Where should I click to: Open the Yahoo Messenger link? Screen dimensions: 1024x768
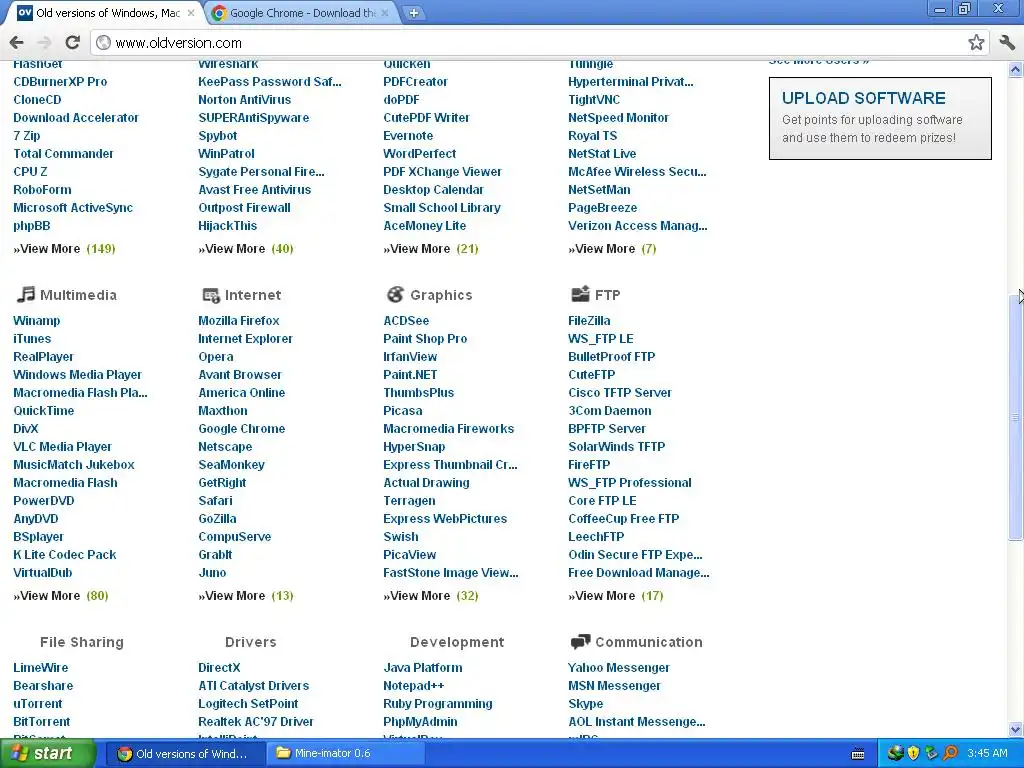click(x=619, y=668)
